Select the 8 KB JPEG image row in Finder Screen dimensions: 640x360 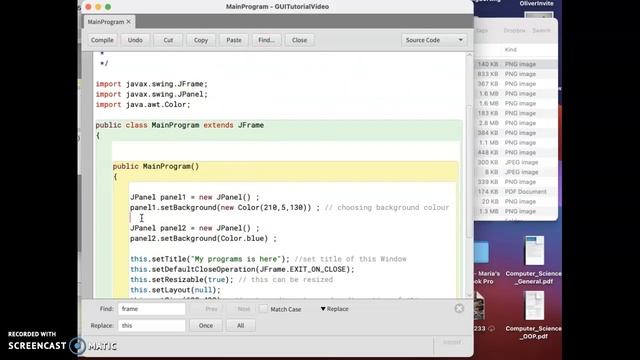coord(516,172)
